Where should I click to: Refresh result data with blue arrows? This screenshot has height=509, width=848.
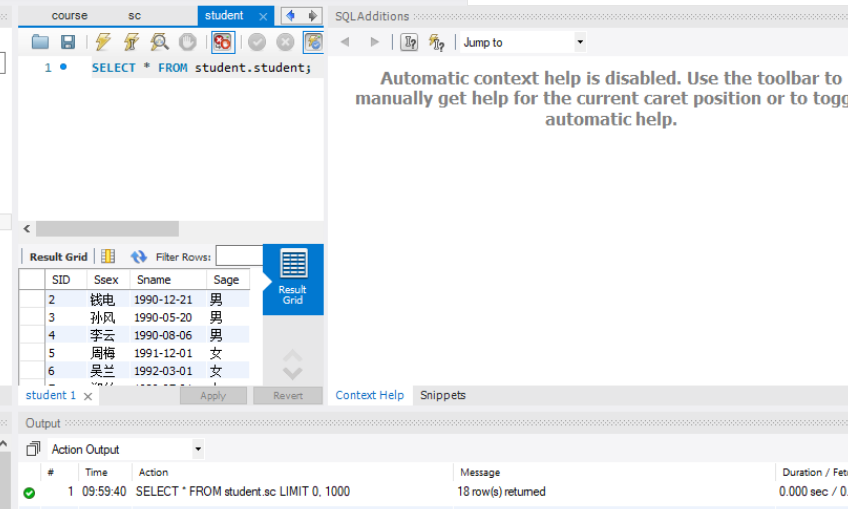[138, 256]
